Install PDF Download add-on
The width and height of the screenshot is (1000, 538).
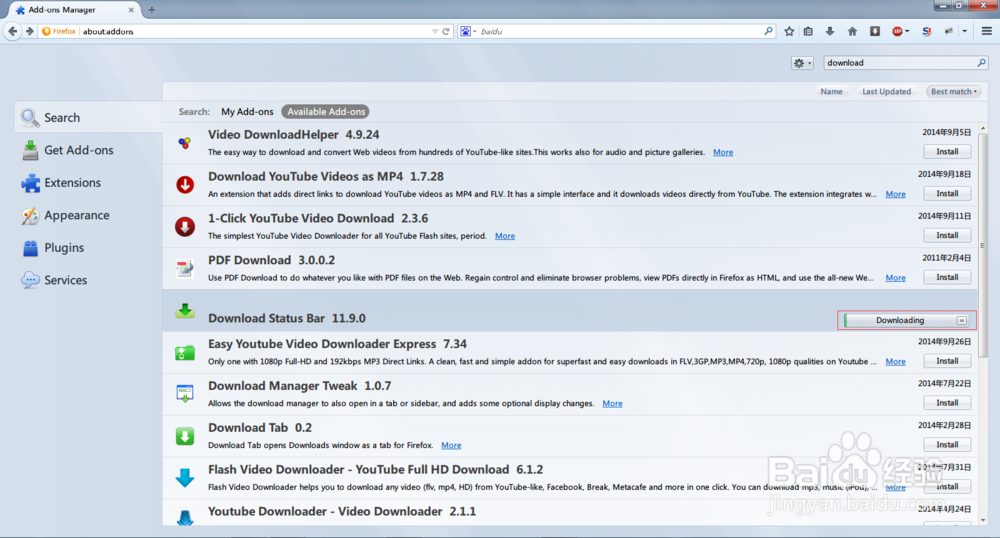947,277
